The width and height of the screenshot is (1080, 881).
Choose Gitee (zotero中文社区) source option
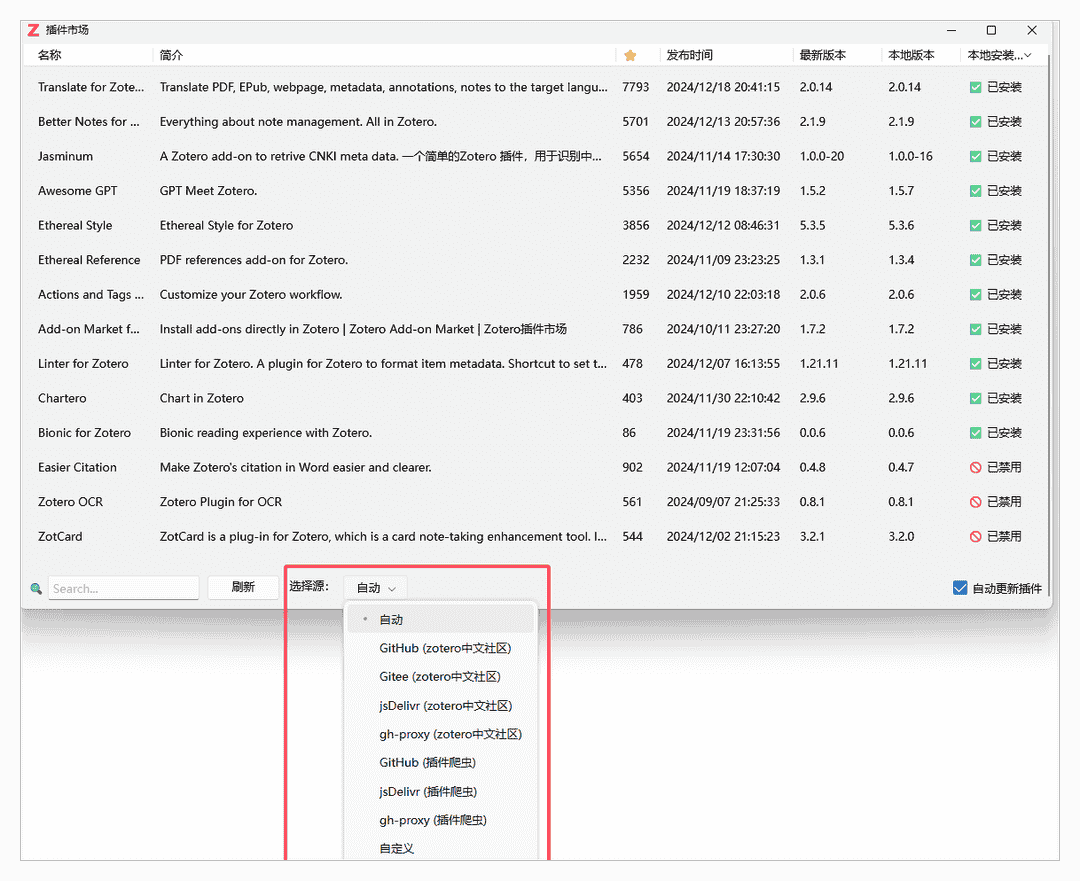[x=439, y=677]
